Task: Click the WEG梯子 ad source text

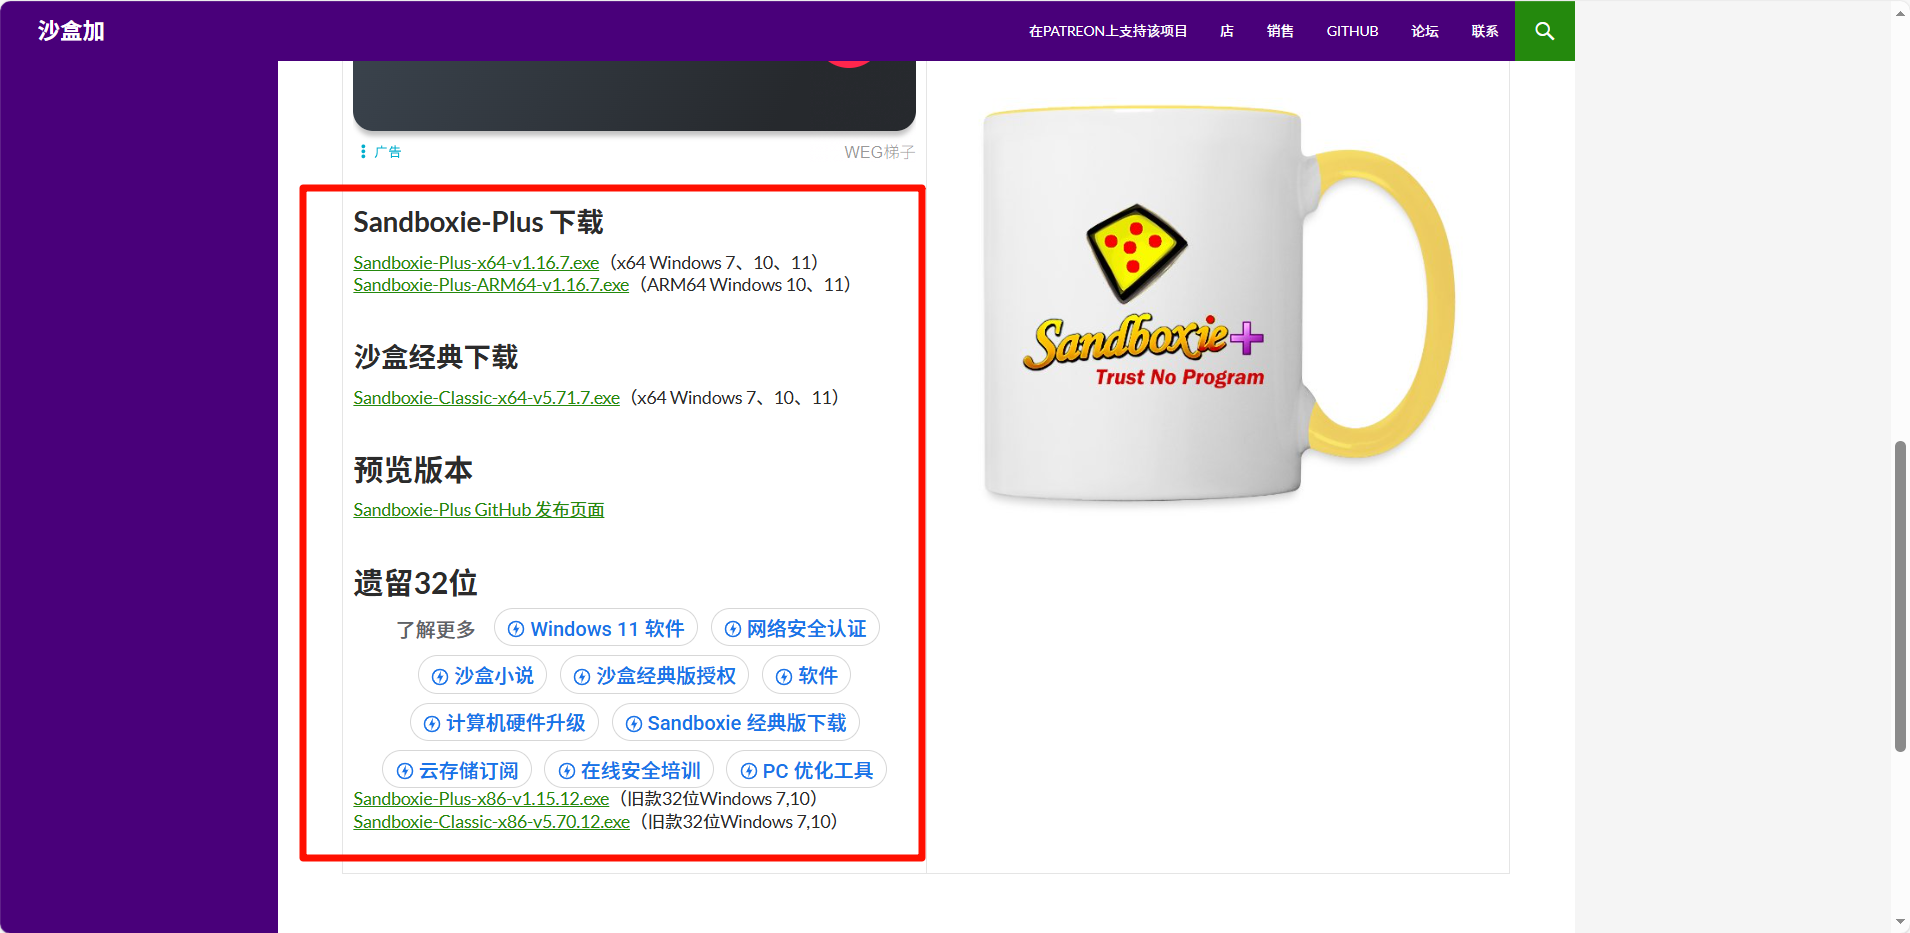Action: point(880,152)
